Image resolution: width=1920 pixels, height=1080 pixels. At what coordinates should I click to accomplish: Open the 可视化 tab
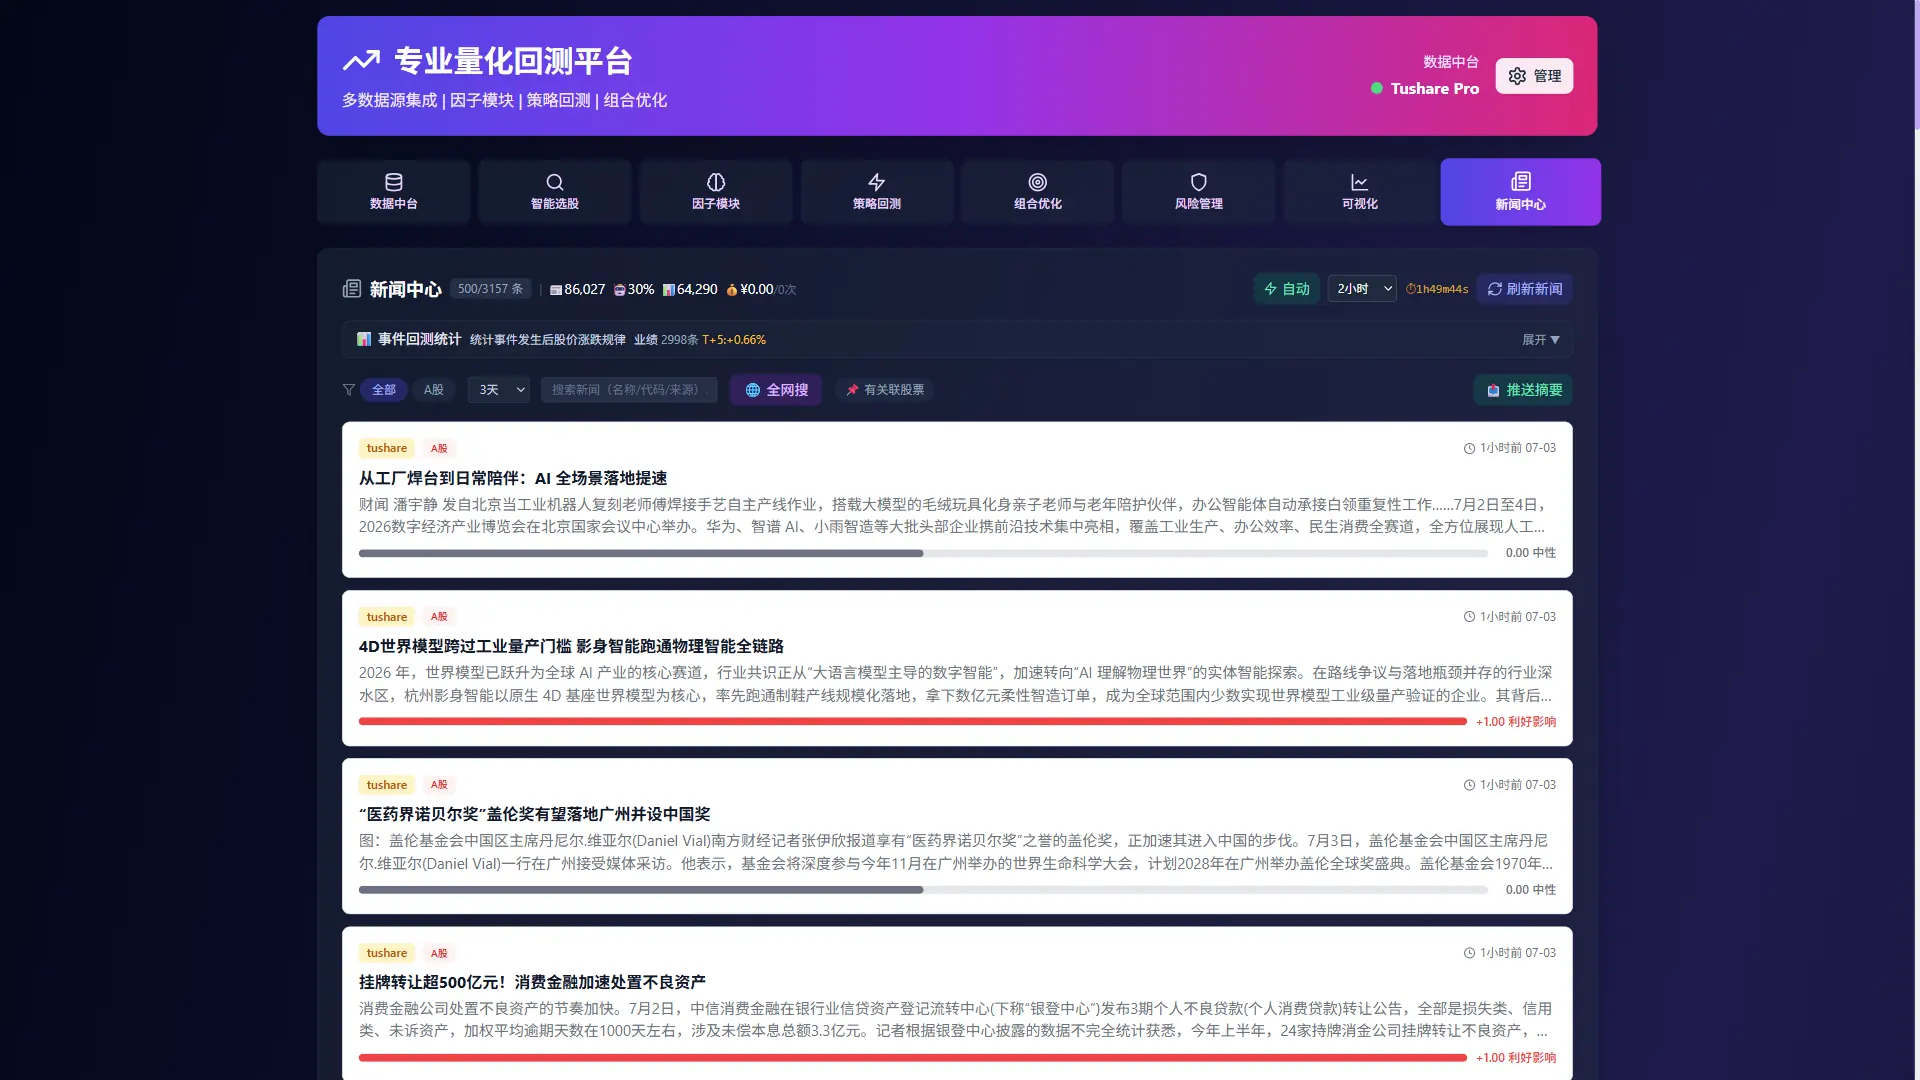click(x=1360, y=192)
